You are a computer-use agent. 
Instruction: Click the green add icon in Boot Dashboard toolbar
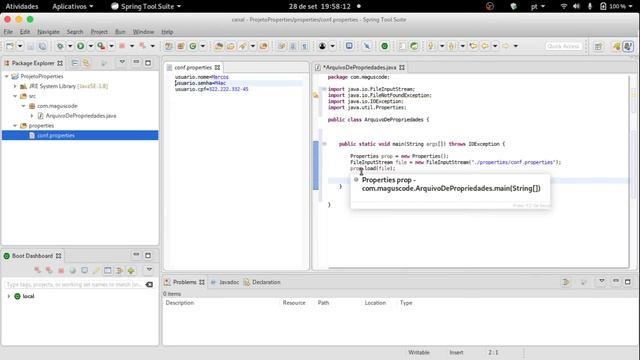[x=131, y=270]
